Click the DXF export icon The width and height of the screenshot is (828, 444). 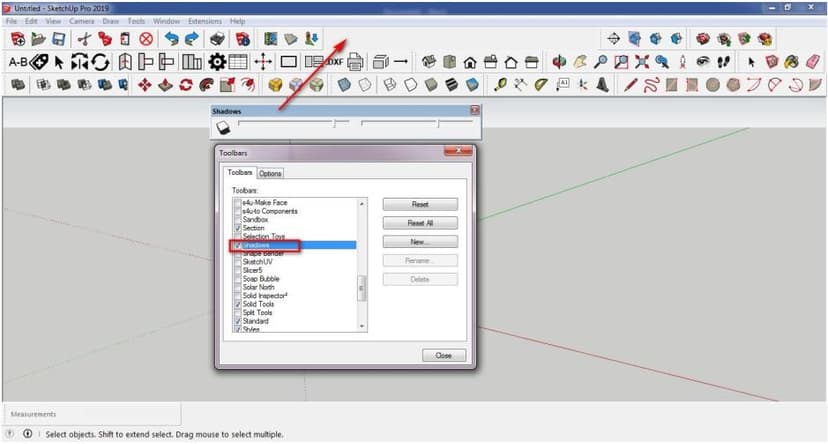(x=335, y=62)
